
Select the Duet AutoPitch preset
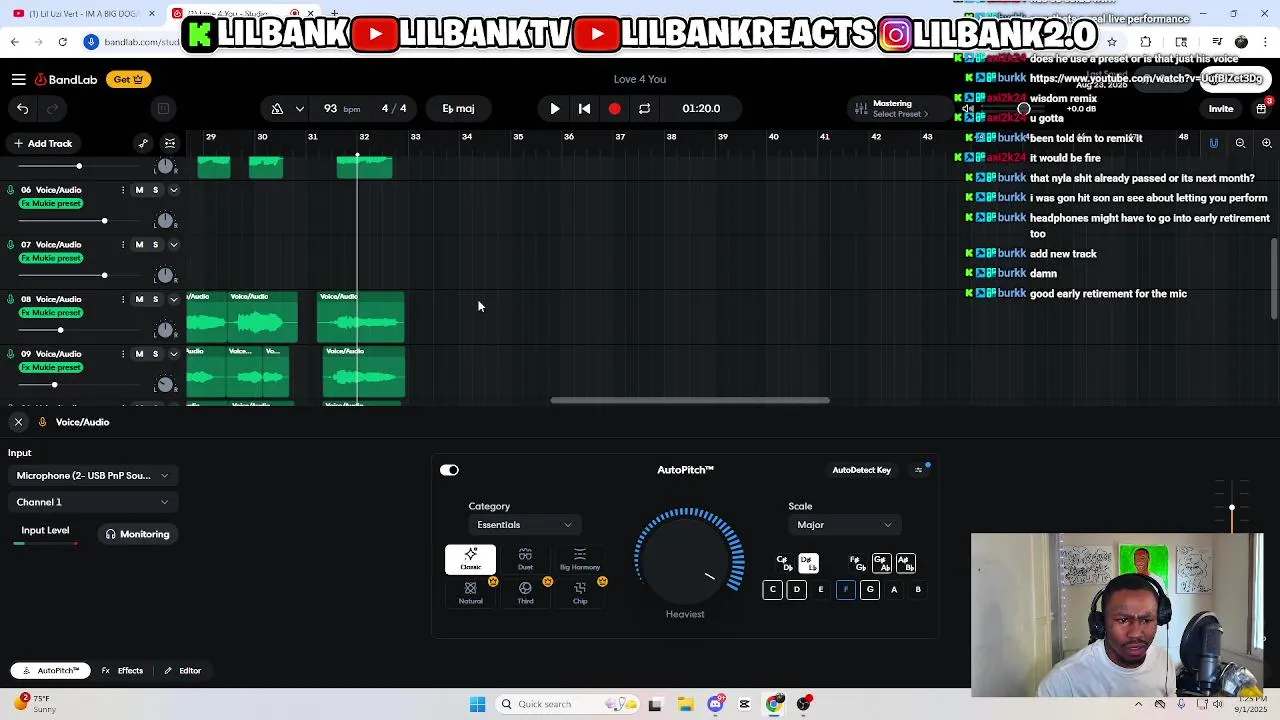point(525,560)
